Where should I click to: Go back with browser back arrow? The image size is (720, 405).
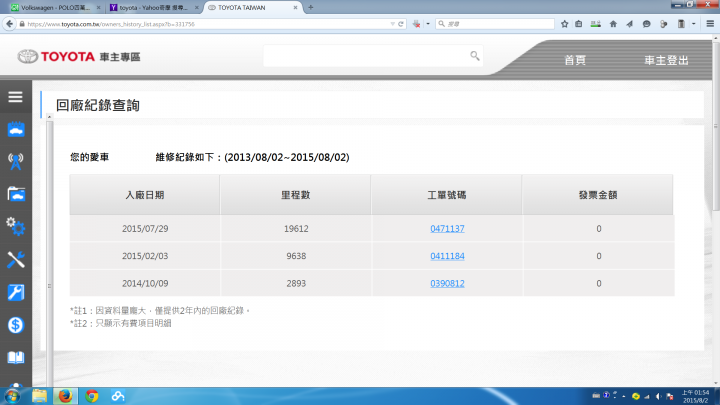point(9,24)
